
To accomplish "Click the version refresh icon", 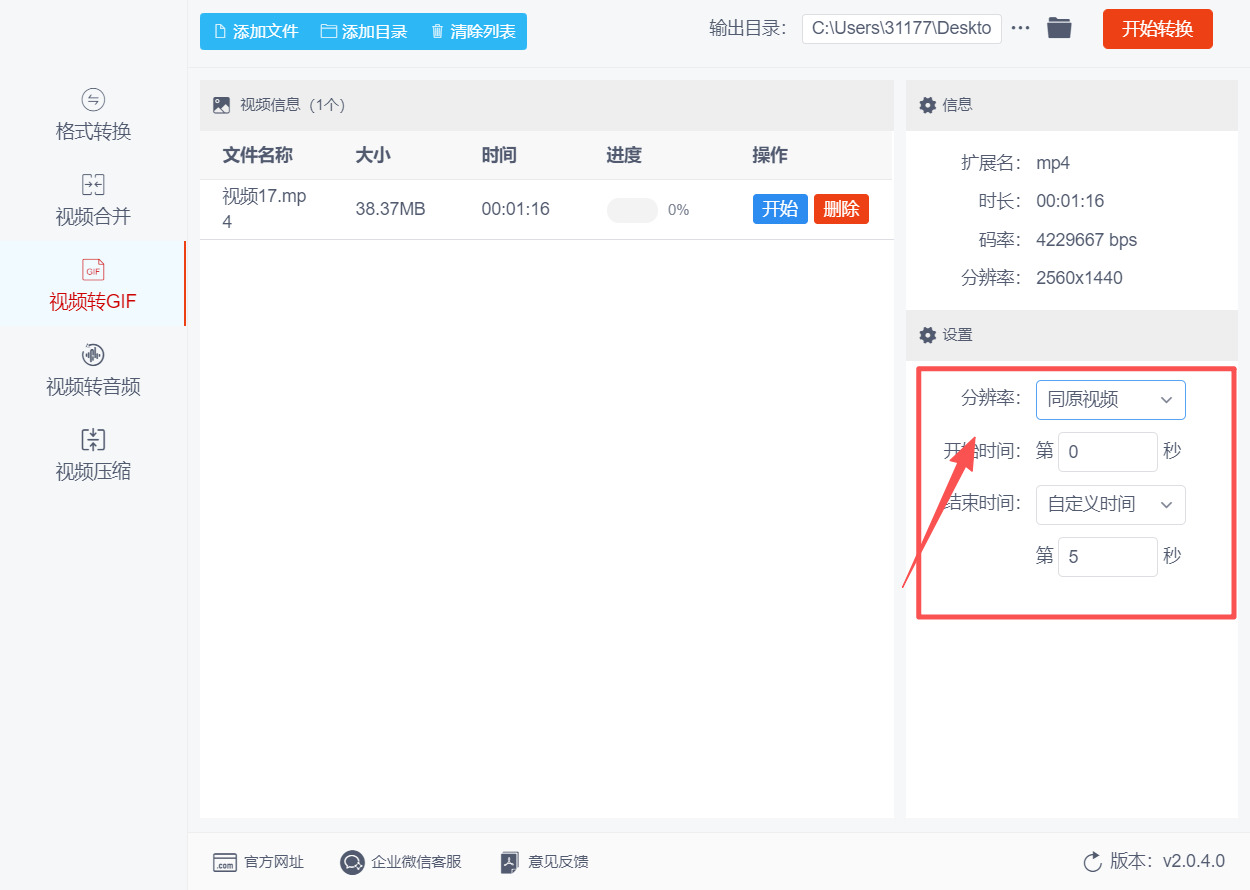I will pos(1092,862).
